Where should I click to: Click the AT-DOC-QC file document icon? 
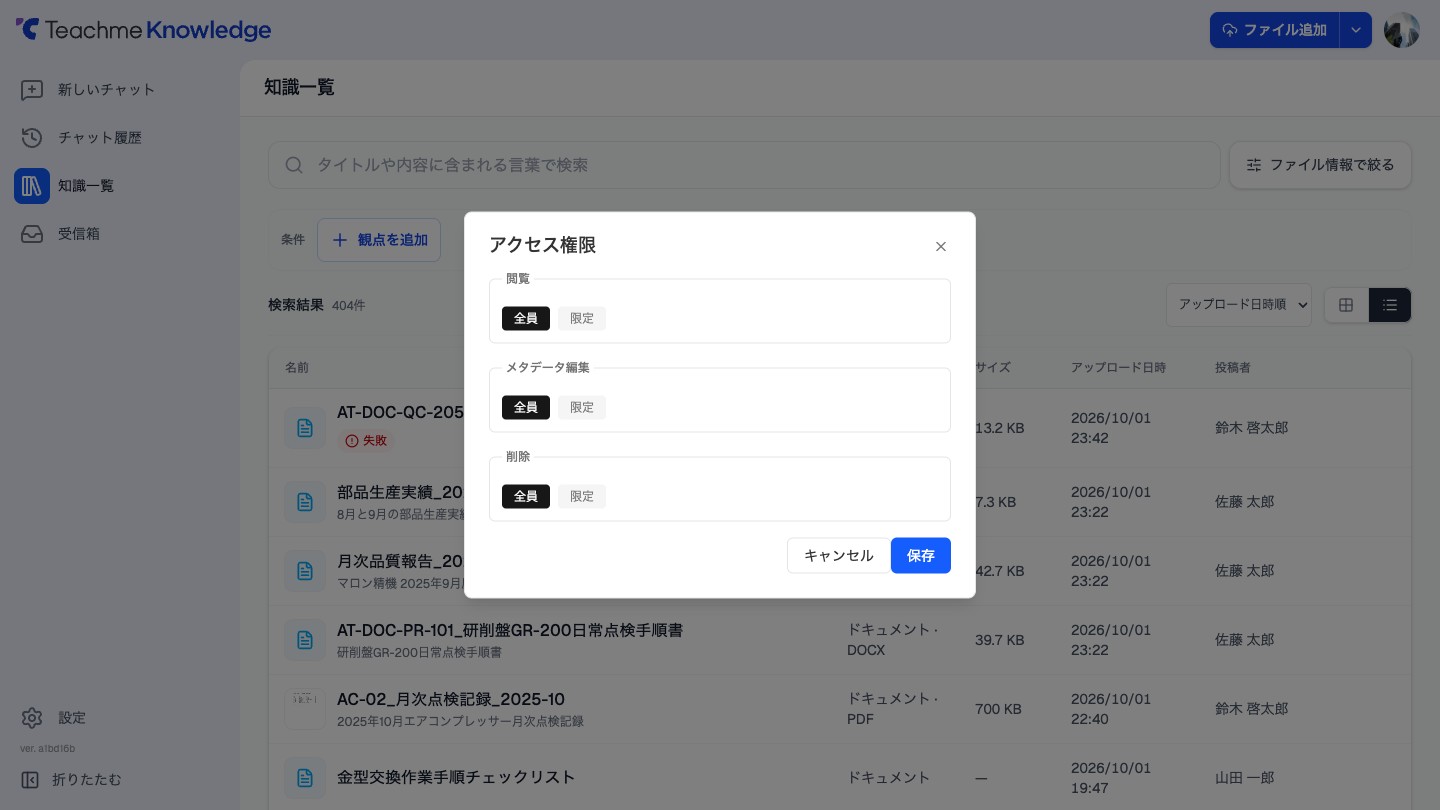[305, 428]
